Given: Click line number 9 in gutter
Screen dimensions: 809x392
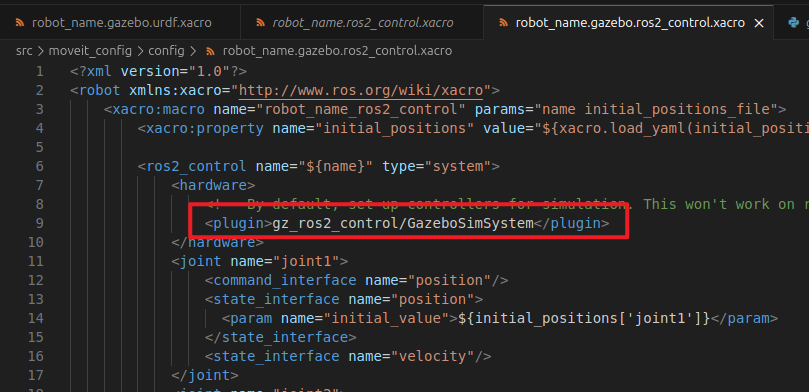Looking at the screenshot, I should 40,223.
